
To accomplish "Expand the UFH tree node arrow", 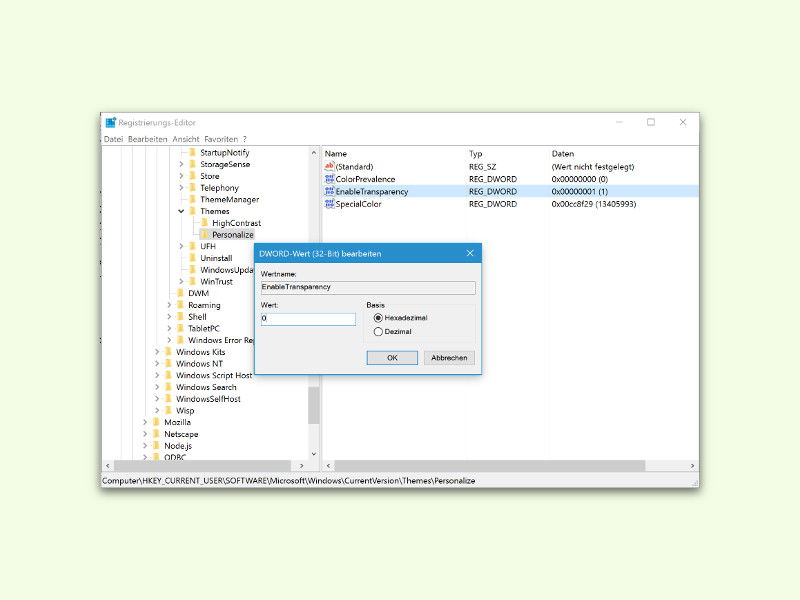I will [x=181, y=246].
